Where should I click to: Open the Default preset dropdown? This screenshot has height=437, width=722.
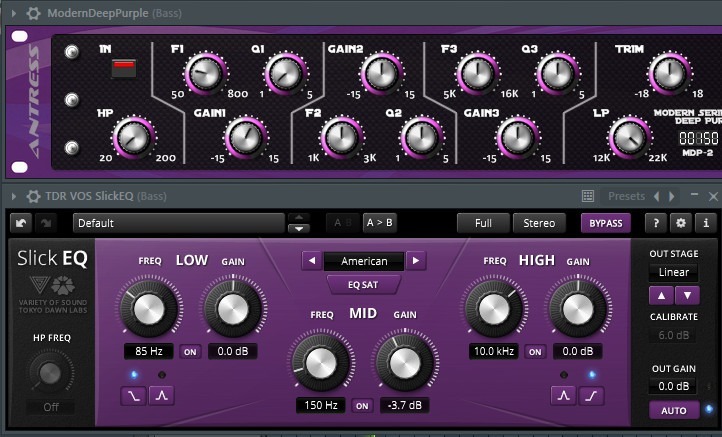[x=179, y=223]
